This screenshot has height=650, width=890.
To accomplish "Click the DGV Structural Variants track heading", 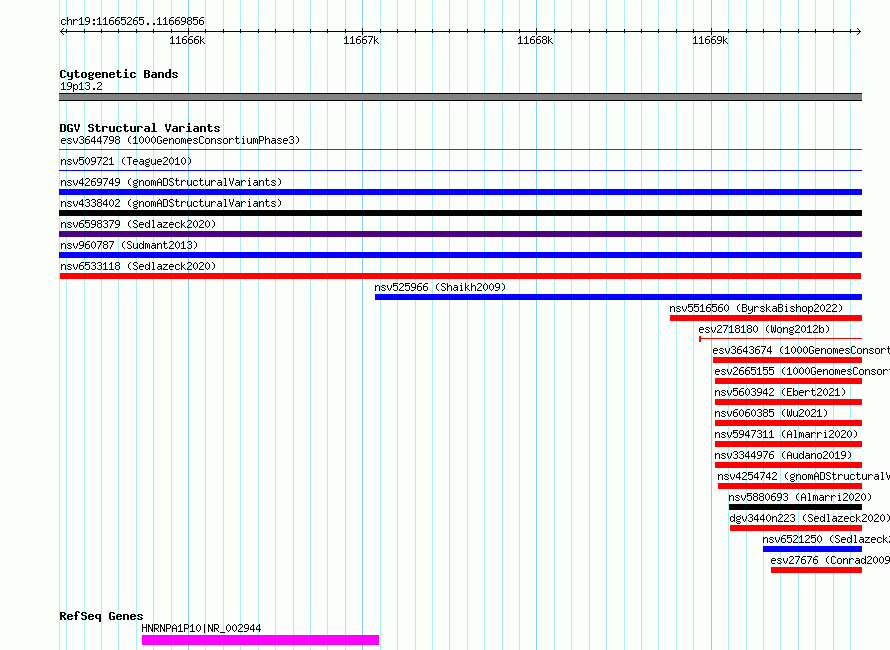I will coord(140,128).
